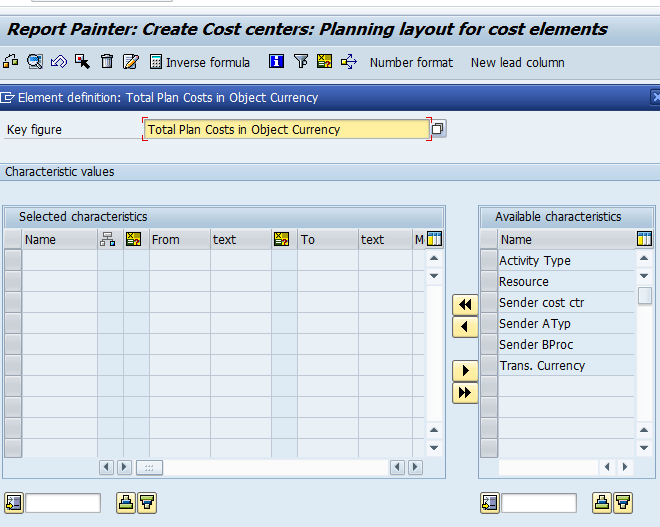The image size is (660, 527).
Task: Click the filter funnel icon in toolbar
Action: [301, 62]
